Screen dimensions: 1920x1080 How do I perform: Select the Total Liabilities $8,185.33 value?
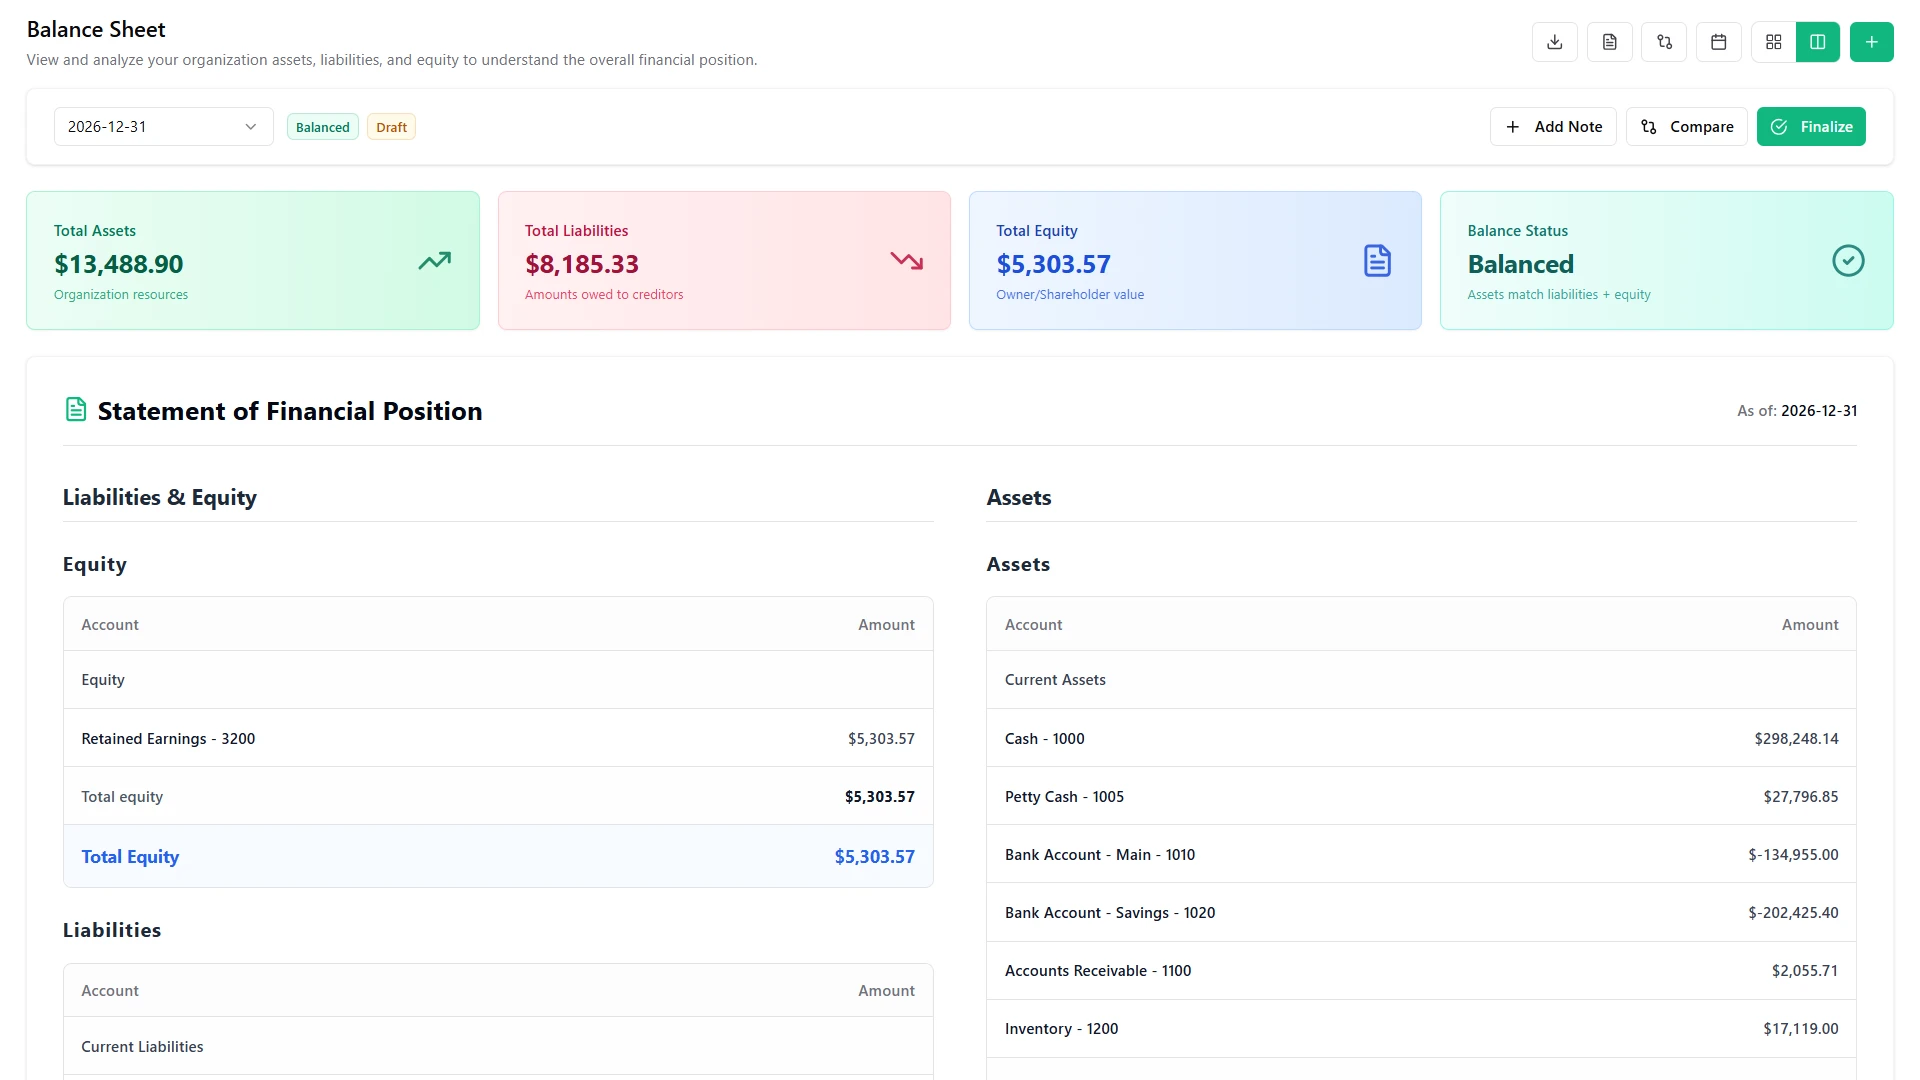(x=582, y=264)
